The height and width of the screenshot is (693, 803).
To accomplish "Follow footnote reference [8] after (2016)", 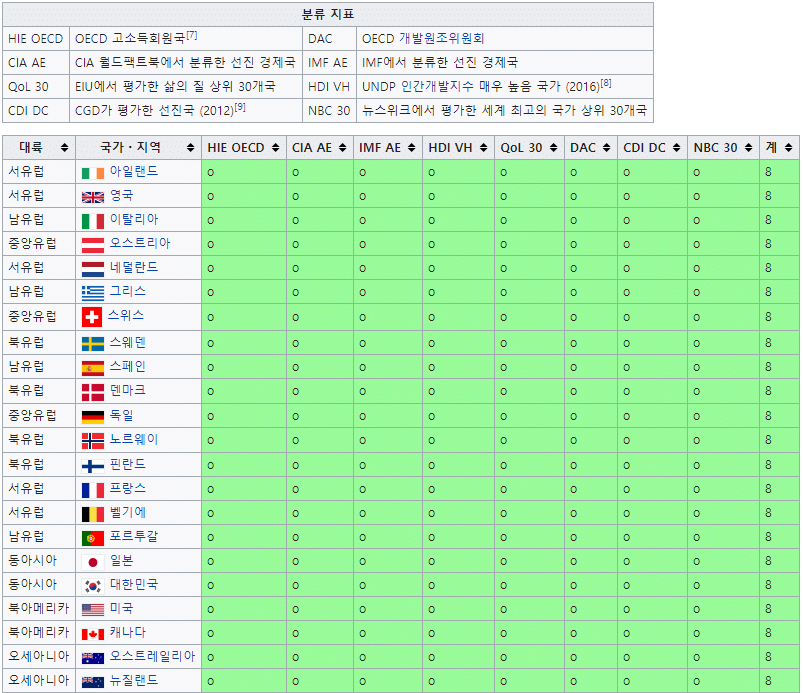I will click(606, 83).
